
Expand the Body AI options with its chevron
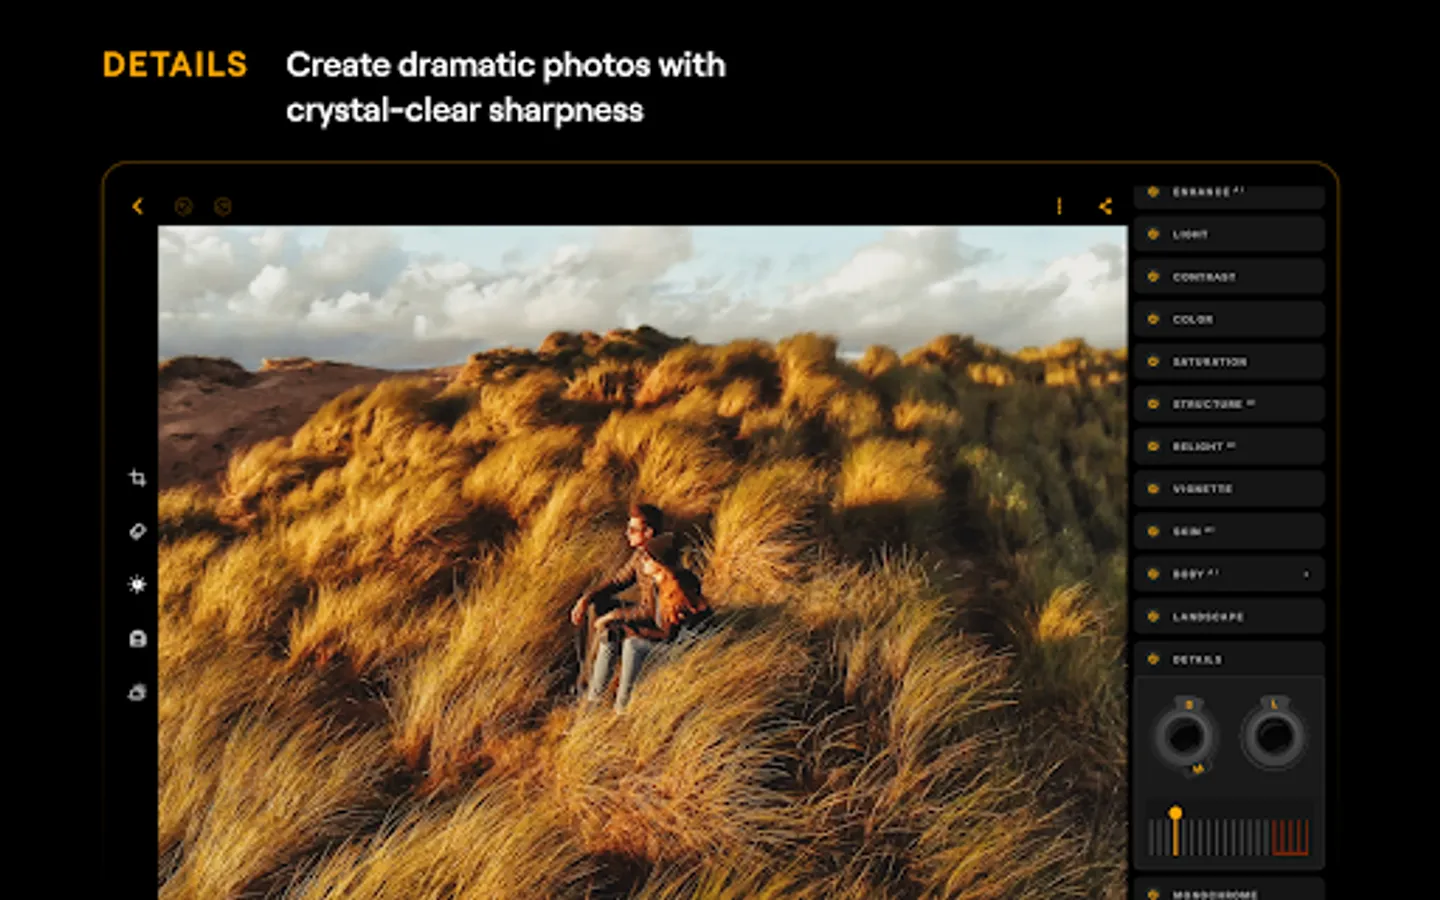tap(1307, 574)
